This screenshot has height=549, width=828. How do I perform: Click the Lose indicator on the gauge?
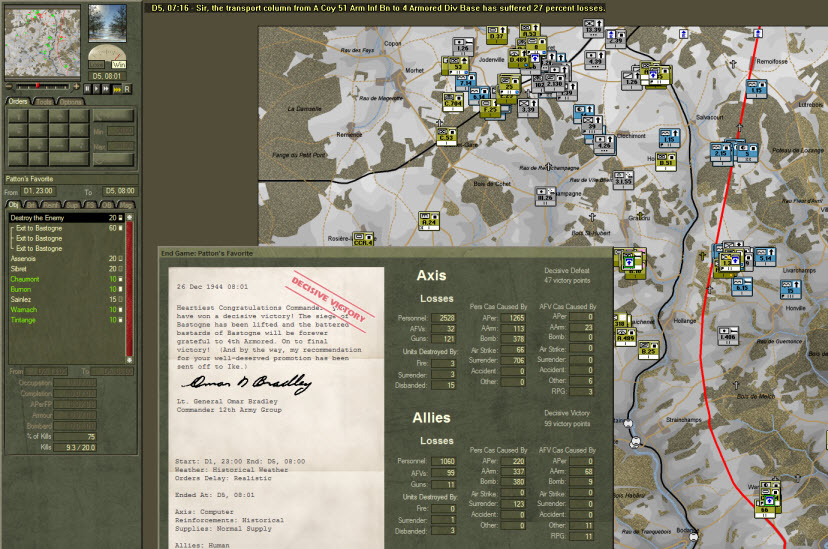96,64
